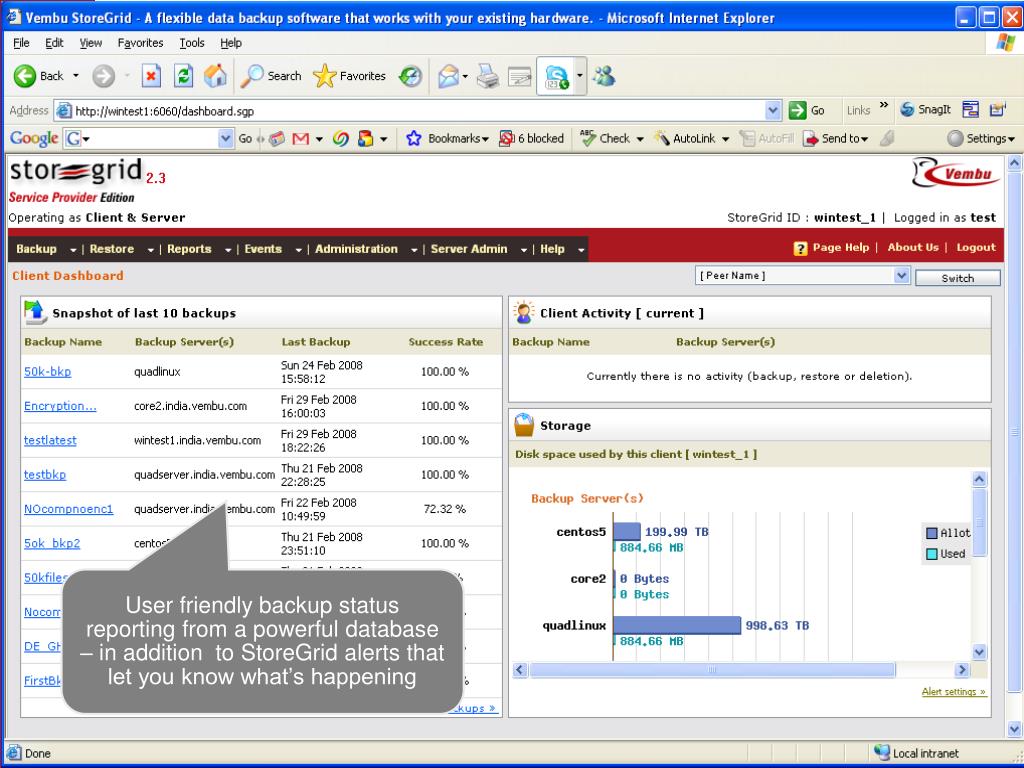Open the Address bar dropdown arrow
The height and width of the screenshot is (768, 1024).
coord(773,110)
